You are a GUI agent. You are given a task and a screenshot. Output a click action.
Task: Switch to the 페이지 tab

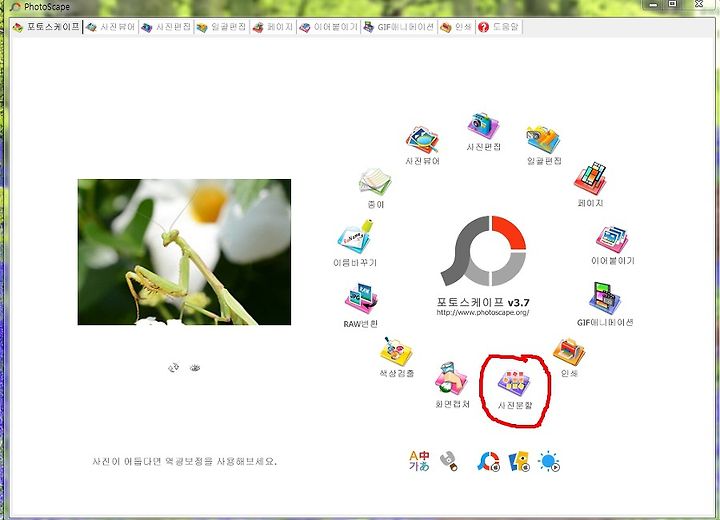point(273,27)
